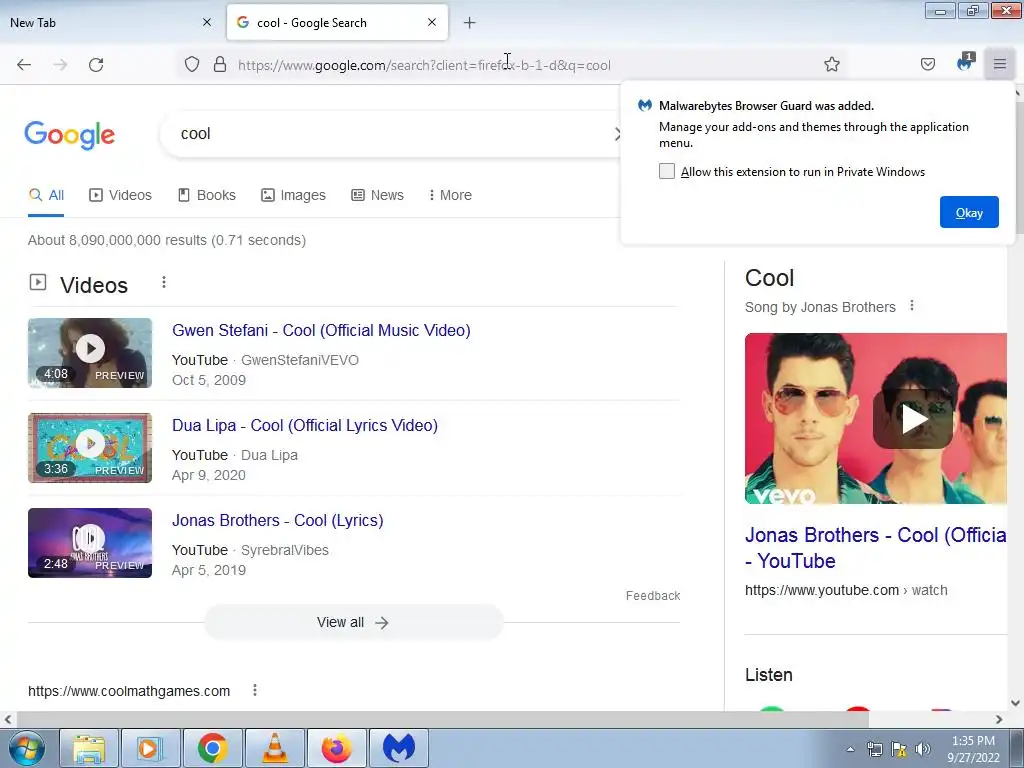This screenshot has height=768, width=1024.
Task: Open tracking protection shield icon
Action: (x=191, y=65)
